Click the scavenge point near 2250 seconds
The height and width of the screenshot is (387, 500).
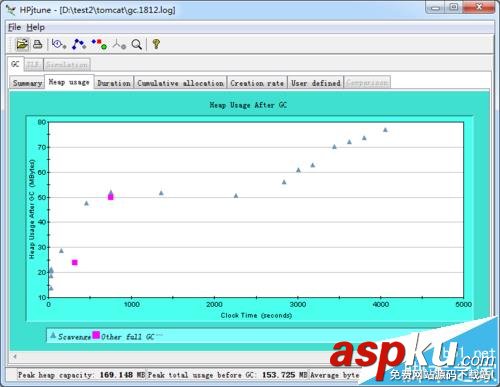click(236, 196)
